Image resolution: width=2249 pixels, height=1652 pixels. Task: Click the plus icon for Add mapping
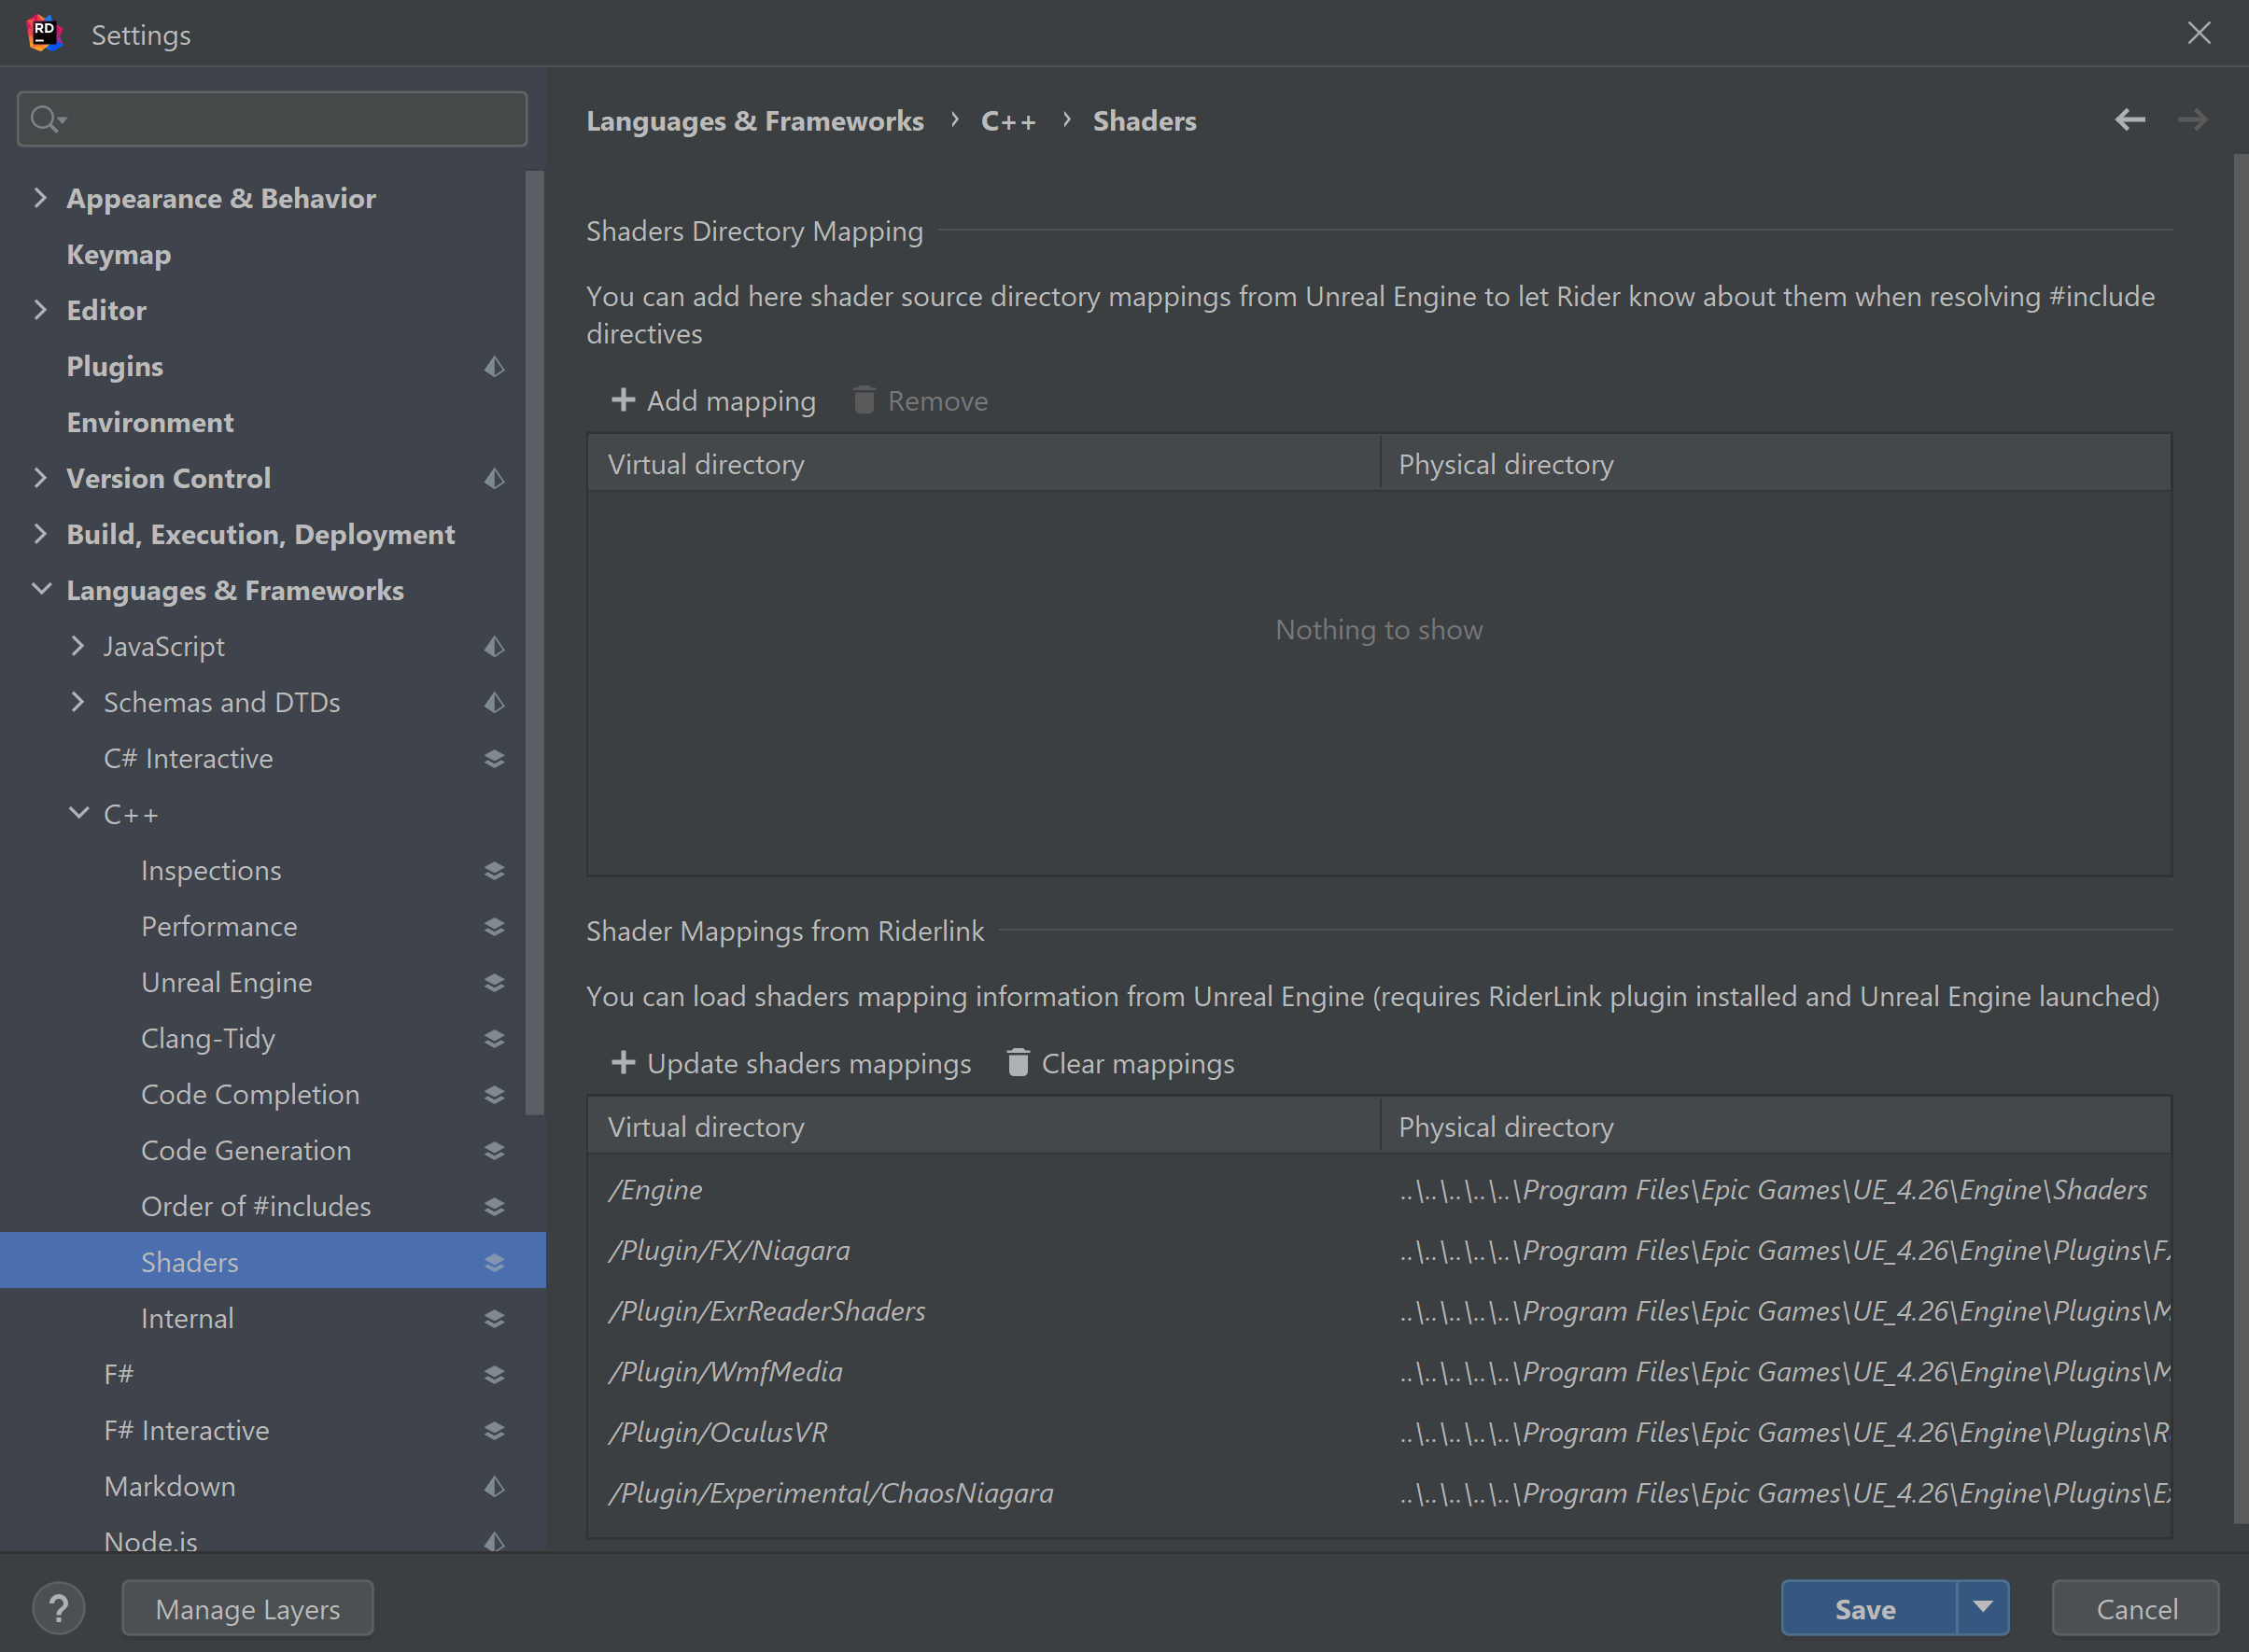pos(623,400)
